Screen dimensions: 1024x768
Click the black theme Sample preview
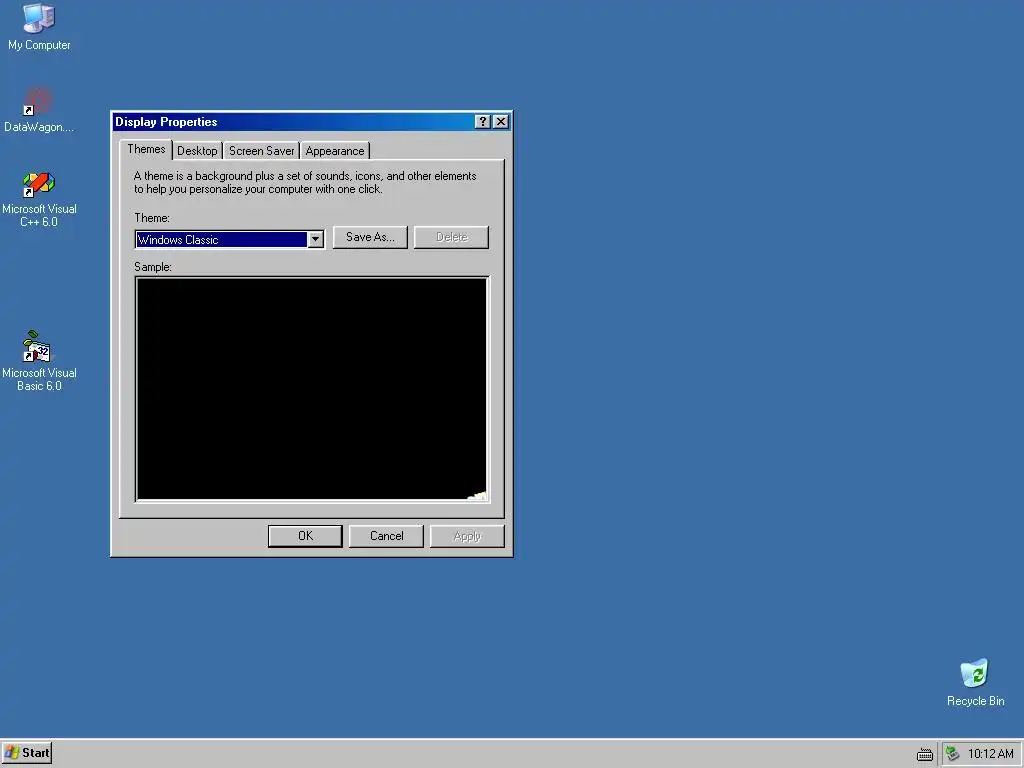coord(312,389)
